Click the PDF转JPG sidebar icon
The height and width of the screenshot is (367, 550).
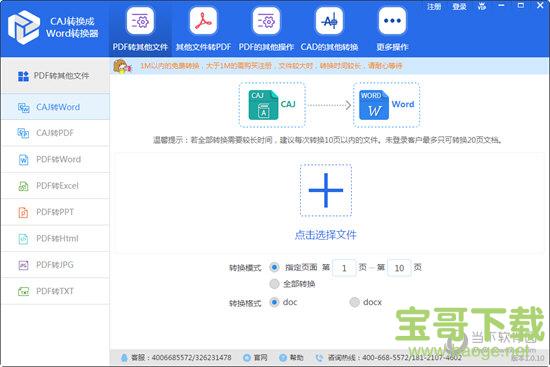click(x=24, y=265)
